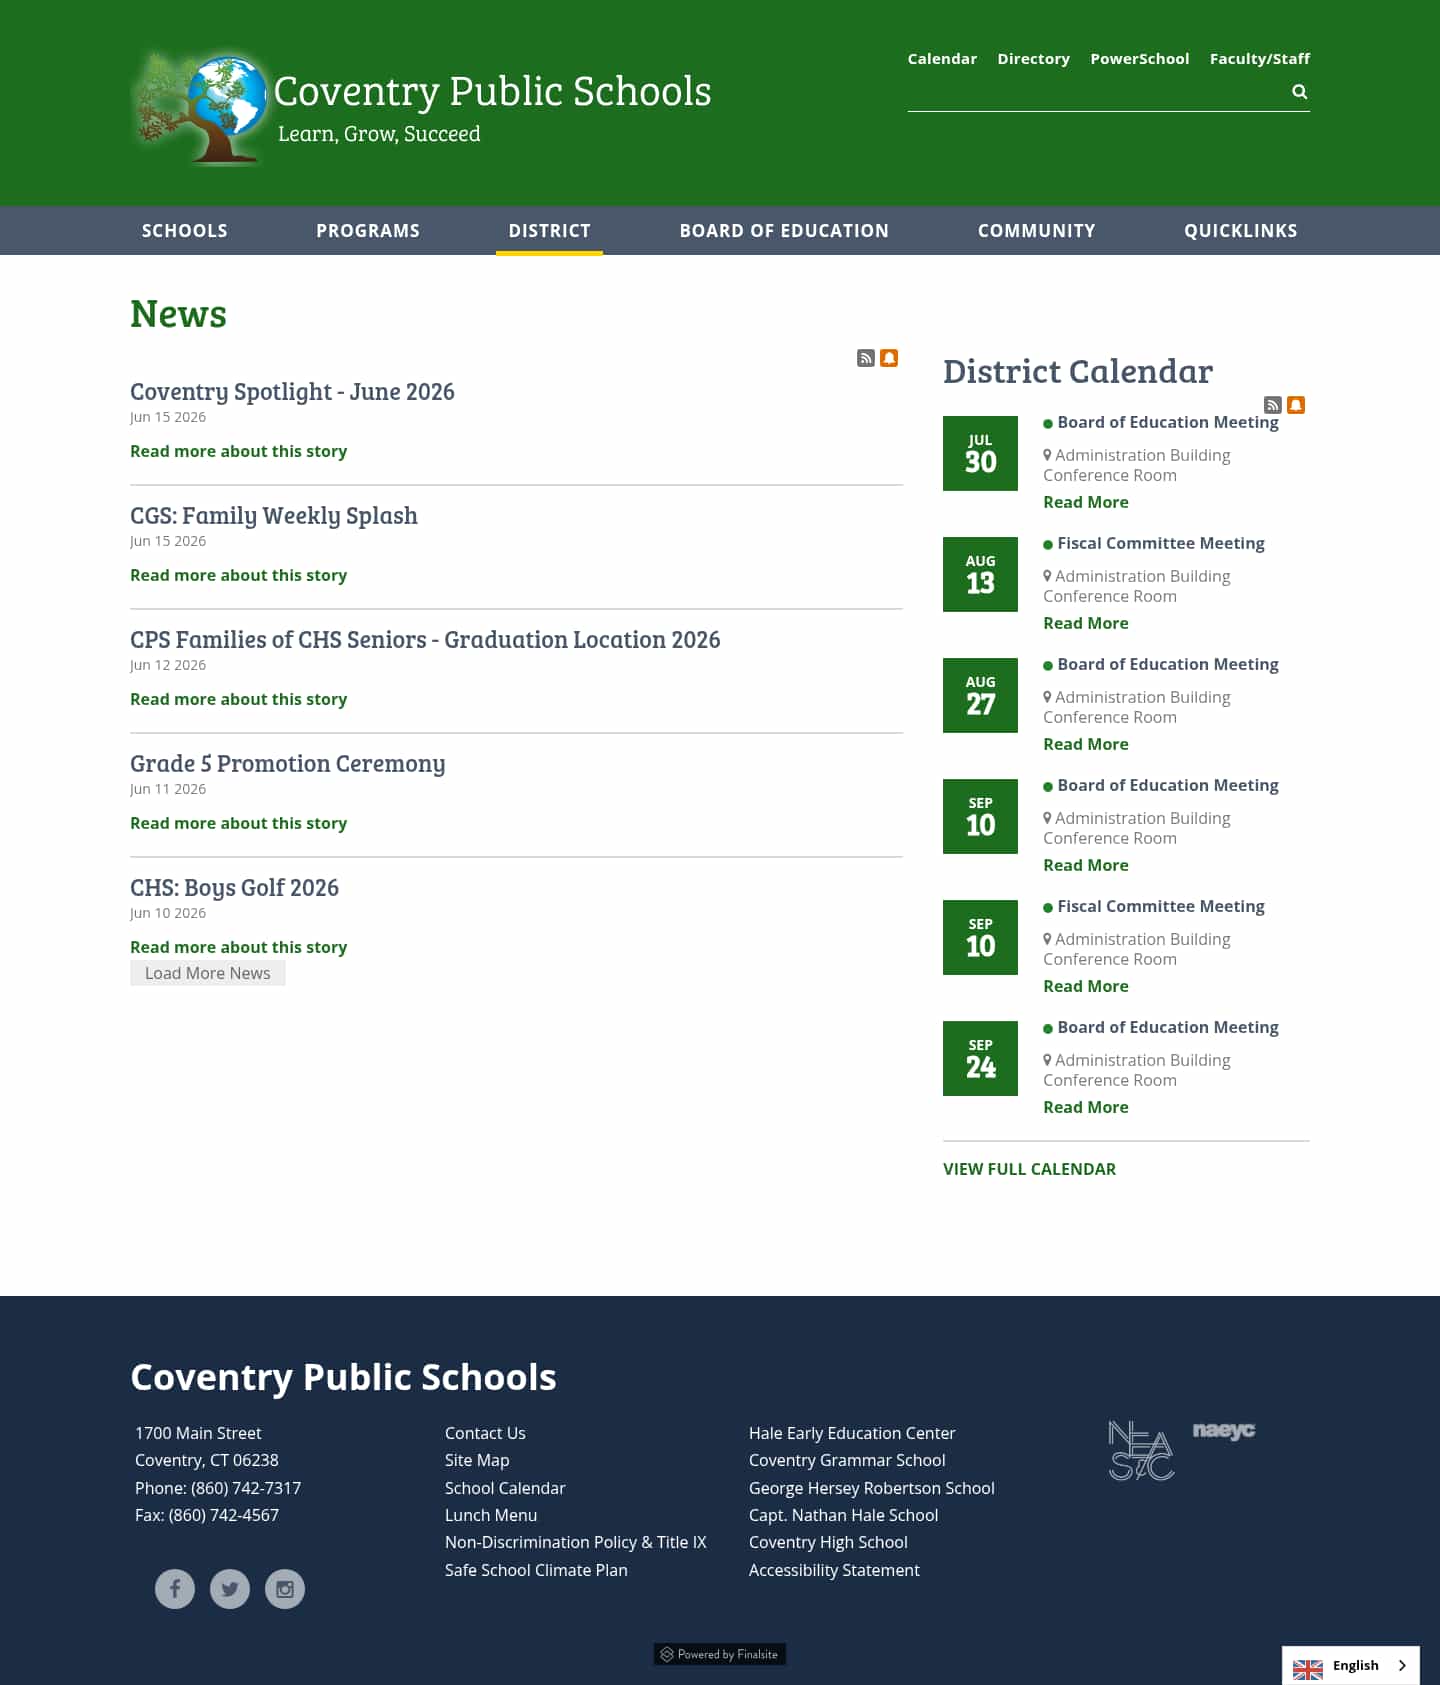Click Read More for SEP 24 meeting
1440x1685 pixels.
coord(1086,1107)
